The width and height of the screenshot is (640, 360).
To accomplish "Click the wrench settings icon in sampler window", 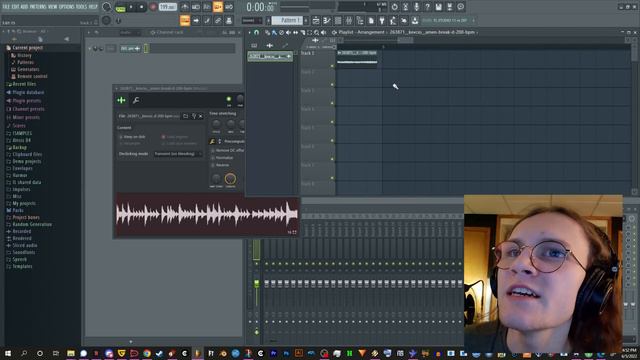I will pyautogui.click(x=136, y=100).
